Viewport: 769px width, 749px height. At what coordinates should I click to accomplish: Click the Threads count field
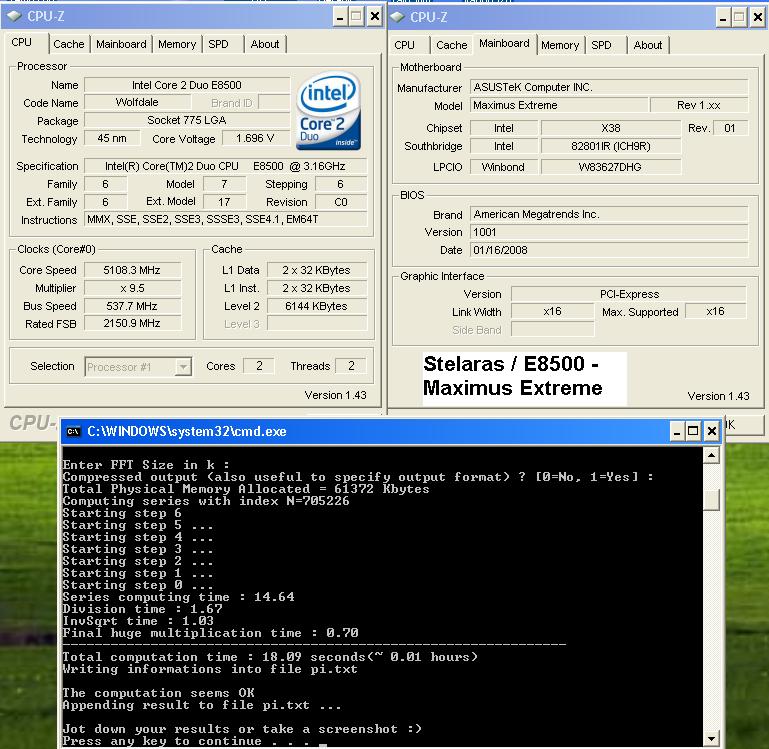(351, 366)
